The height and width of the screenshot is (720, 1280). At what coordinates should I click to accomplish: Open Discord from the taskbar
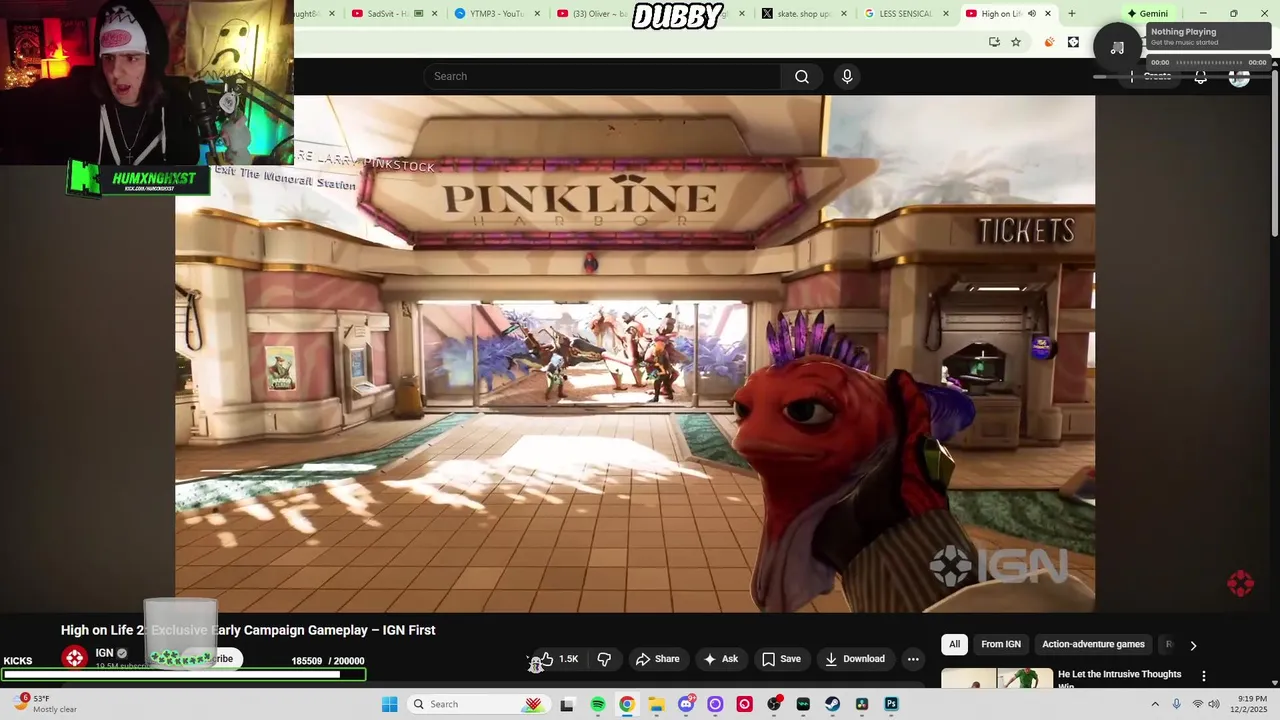pyautogui.click(x=686, y=704)
